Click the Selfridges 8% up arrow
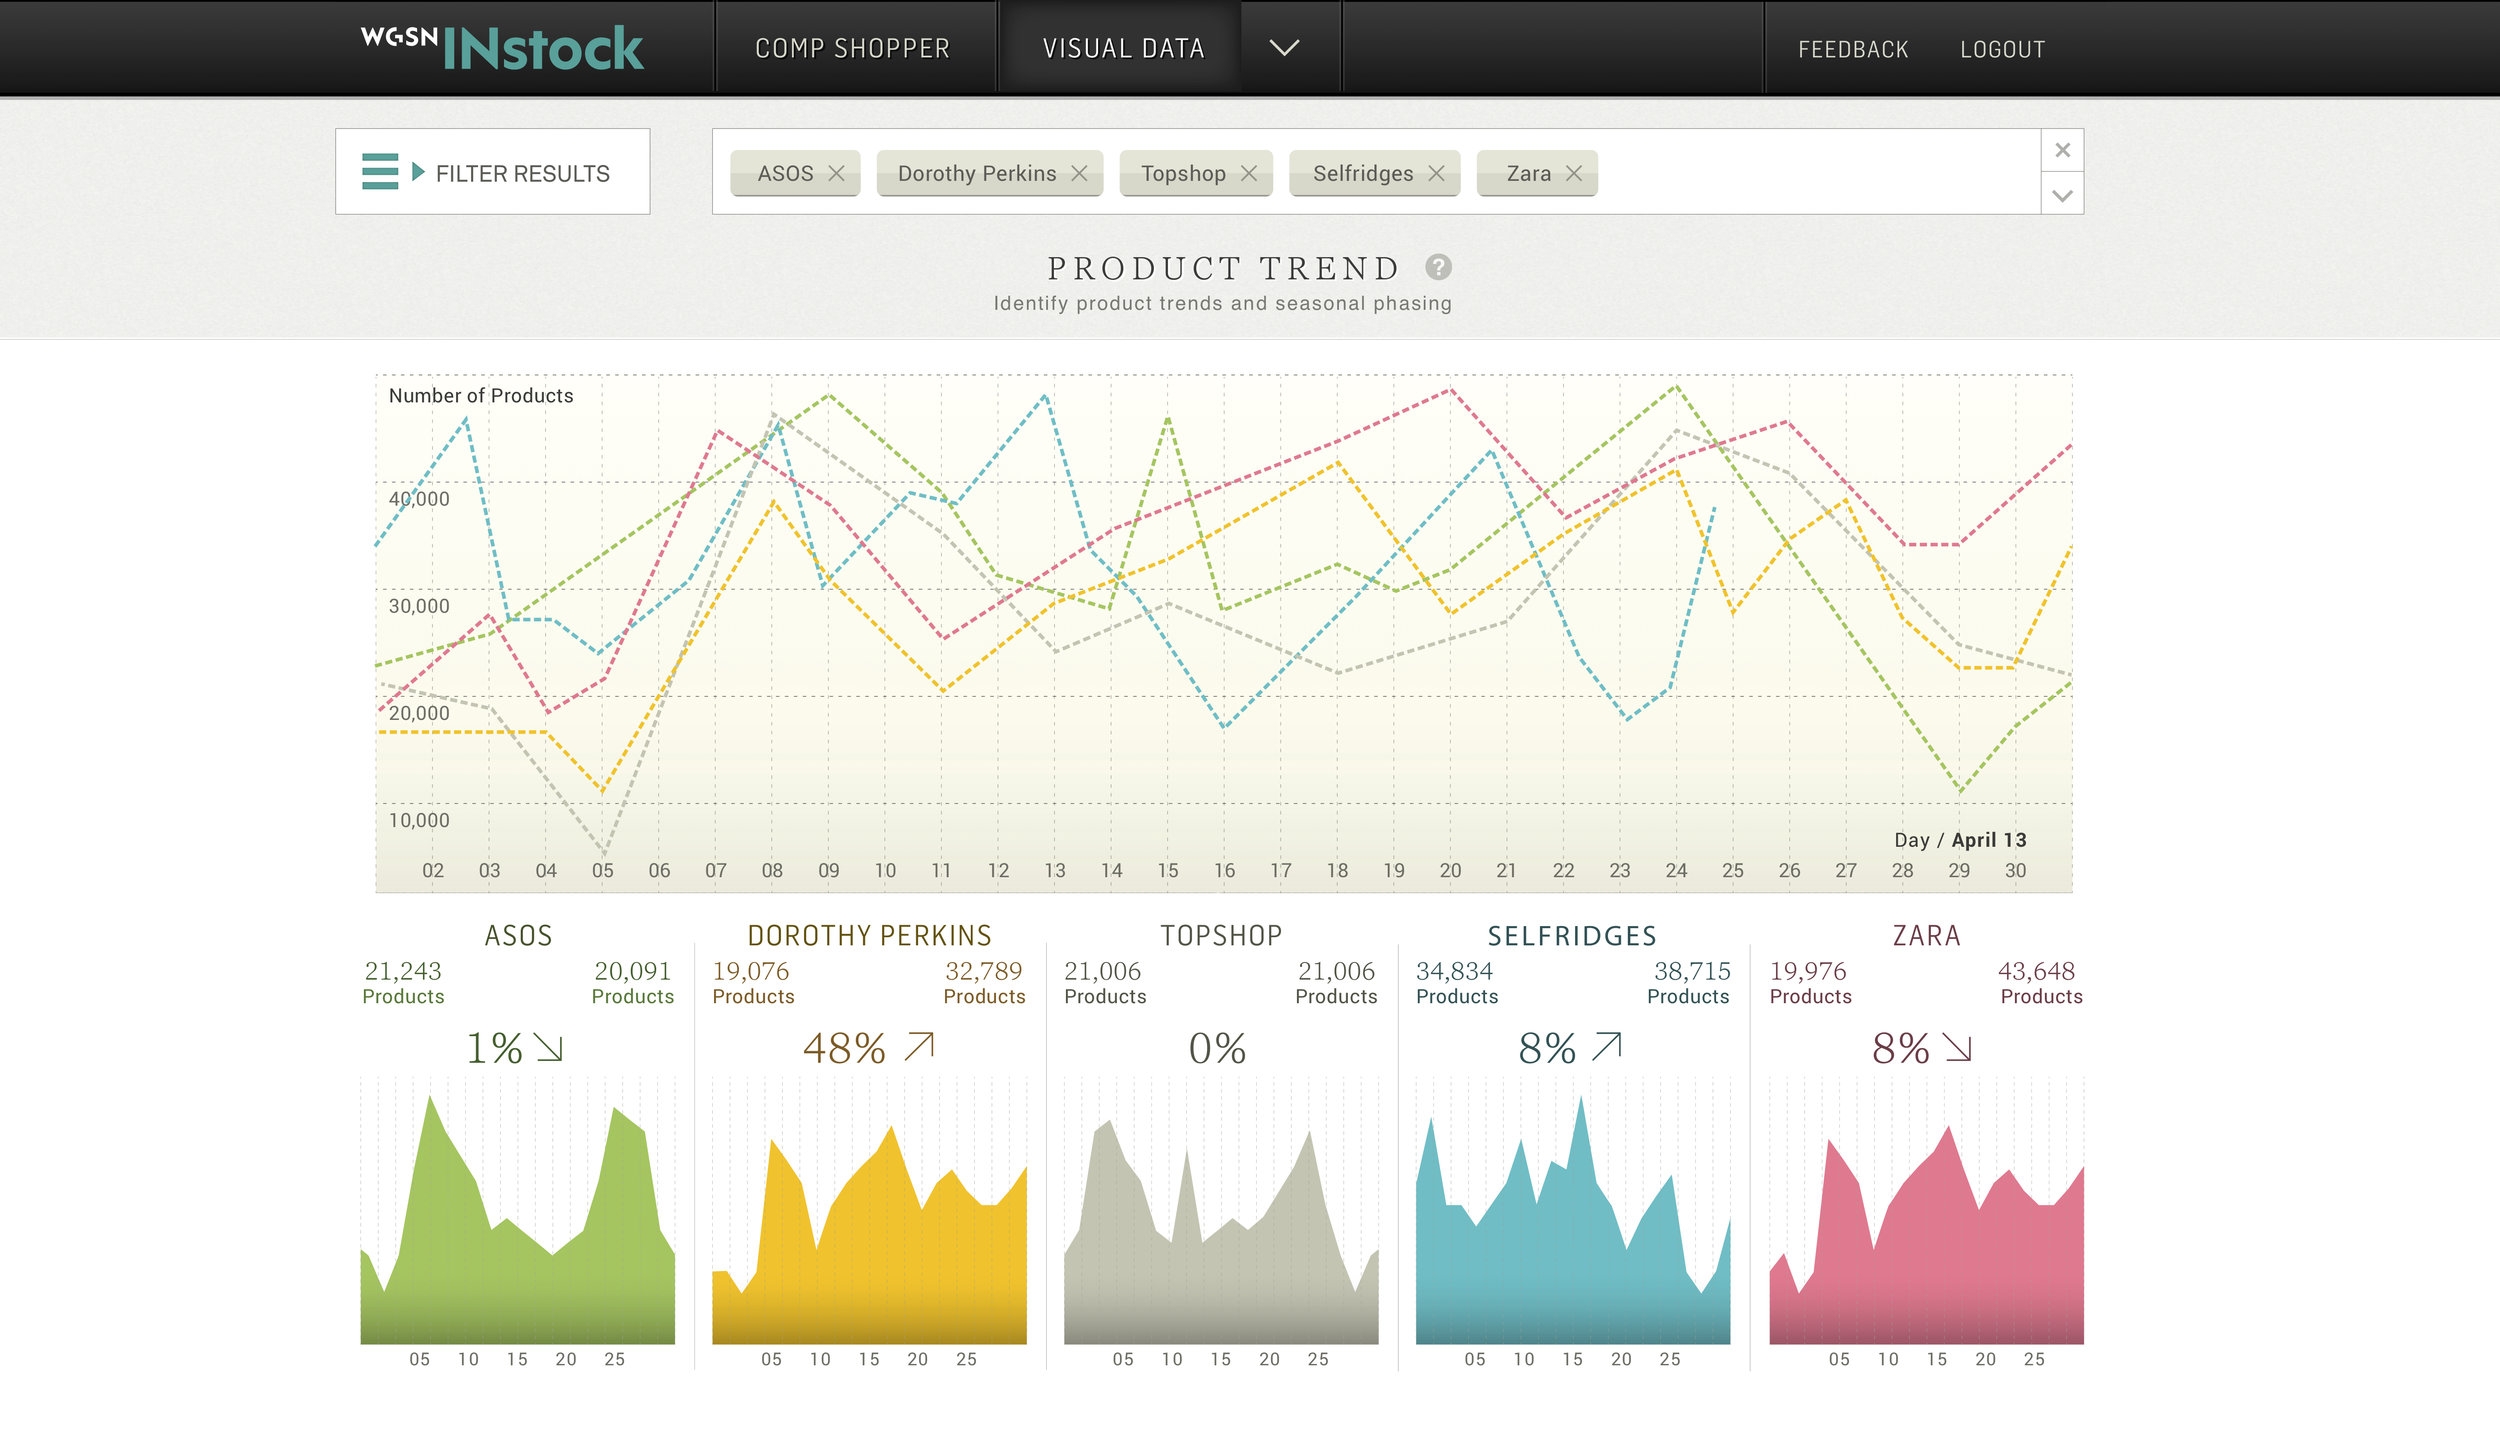The image size is (2500, 1436). point(1606,1046)
